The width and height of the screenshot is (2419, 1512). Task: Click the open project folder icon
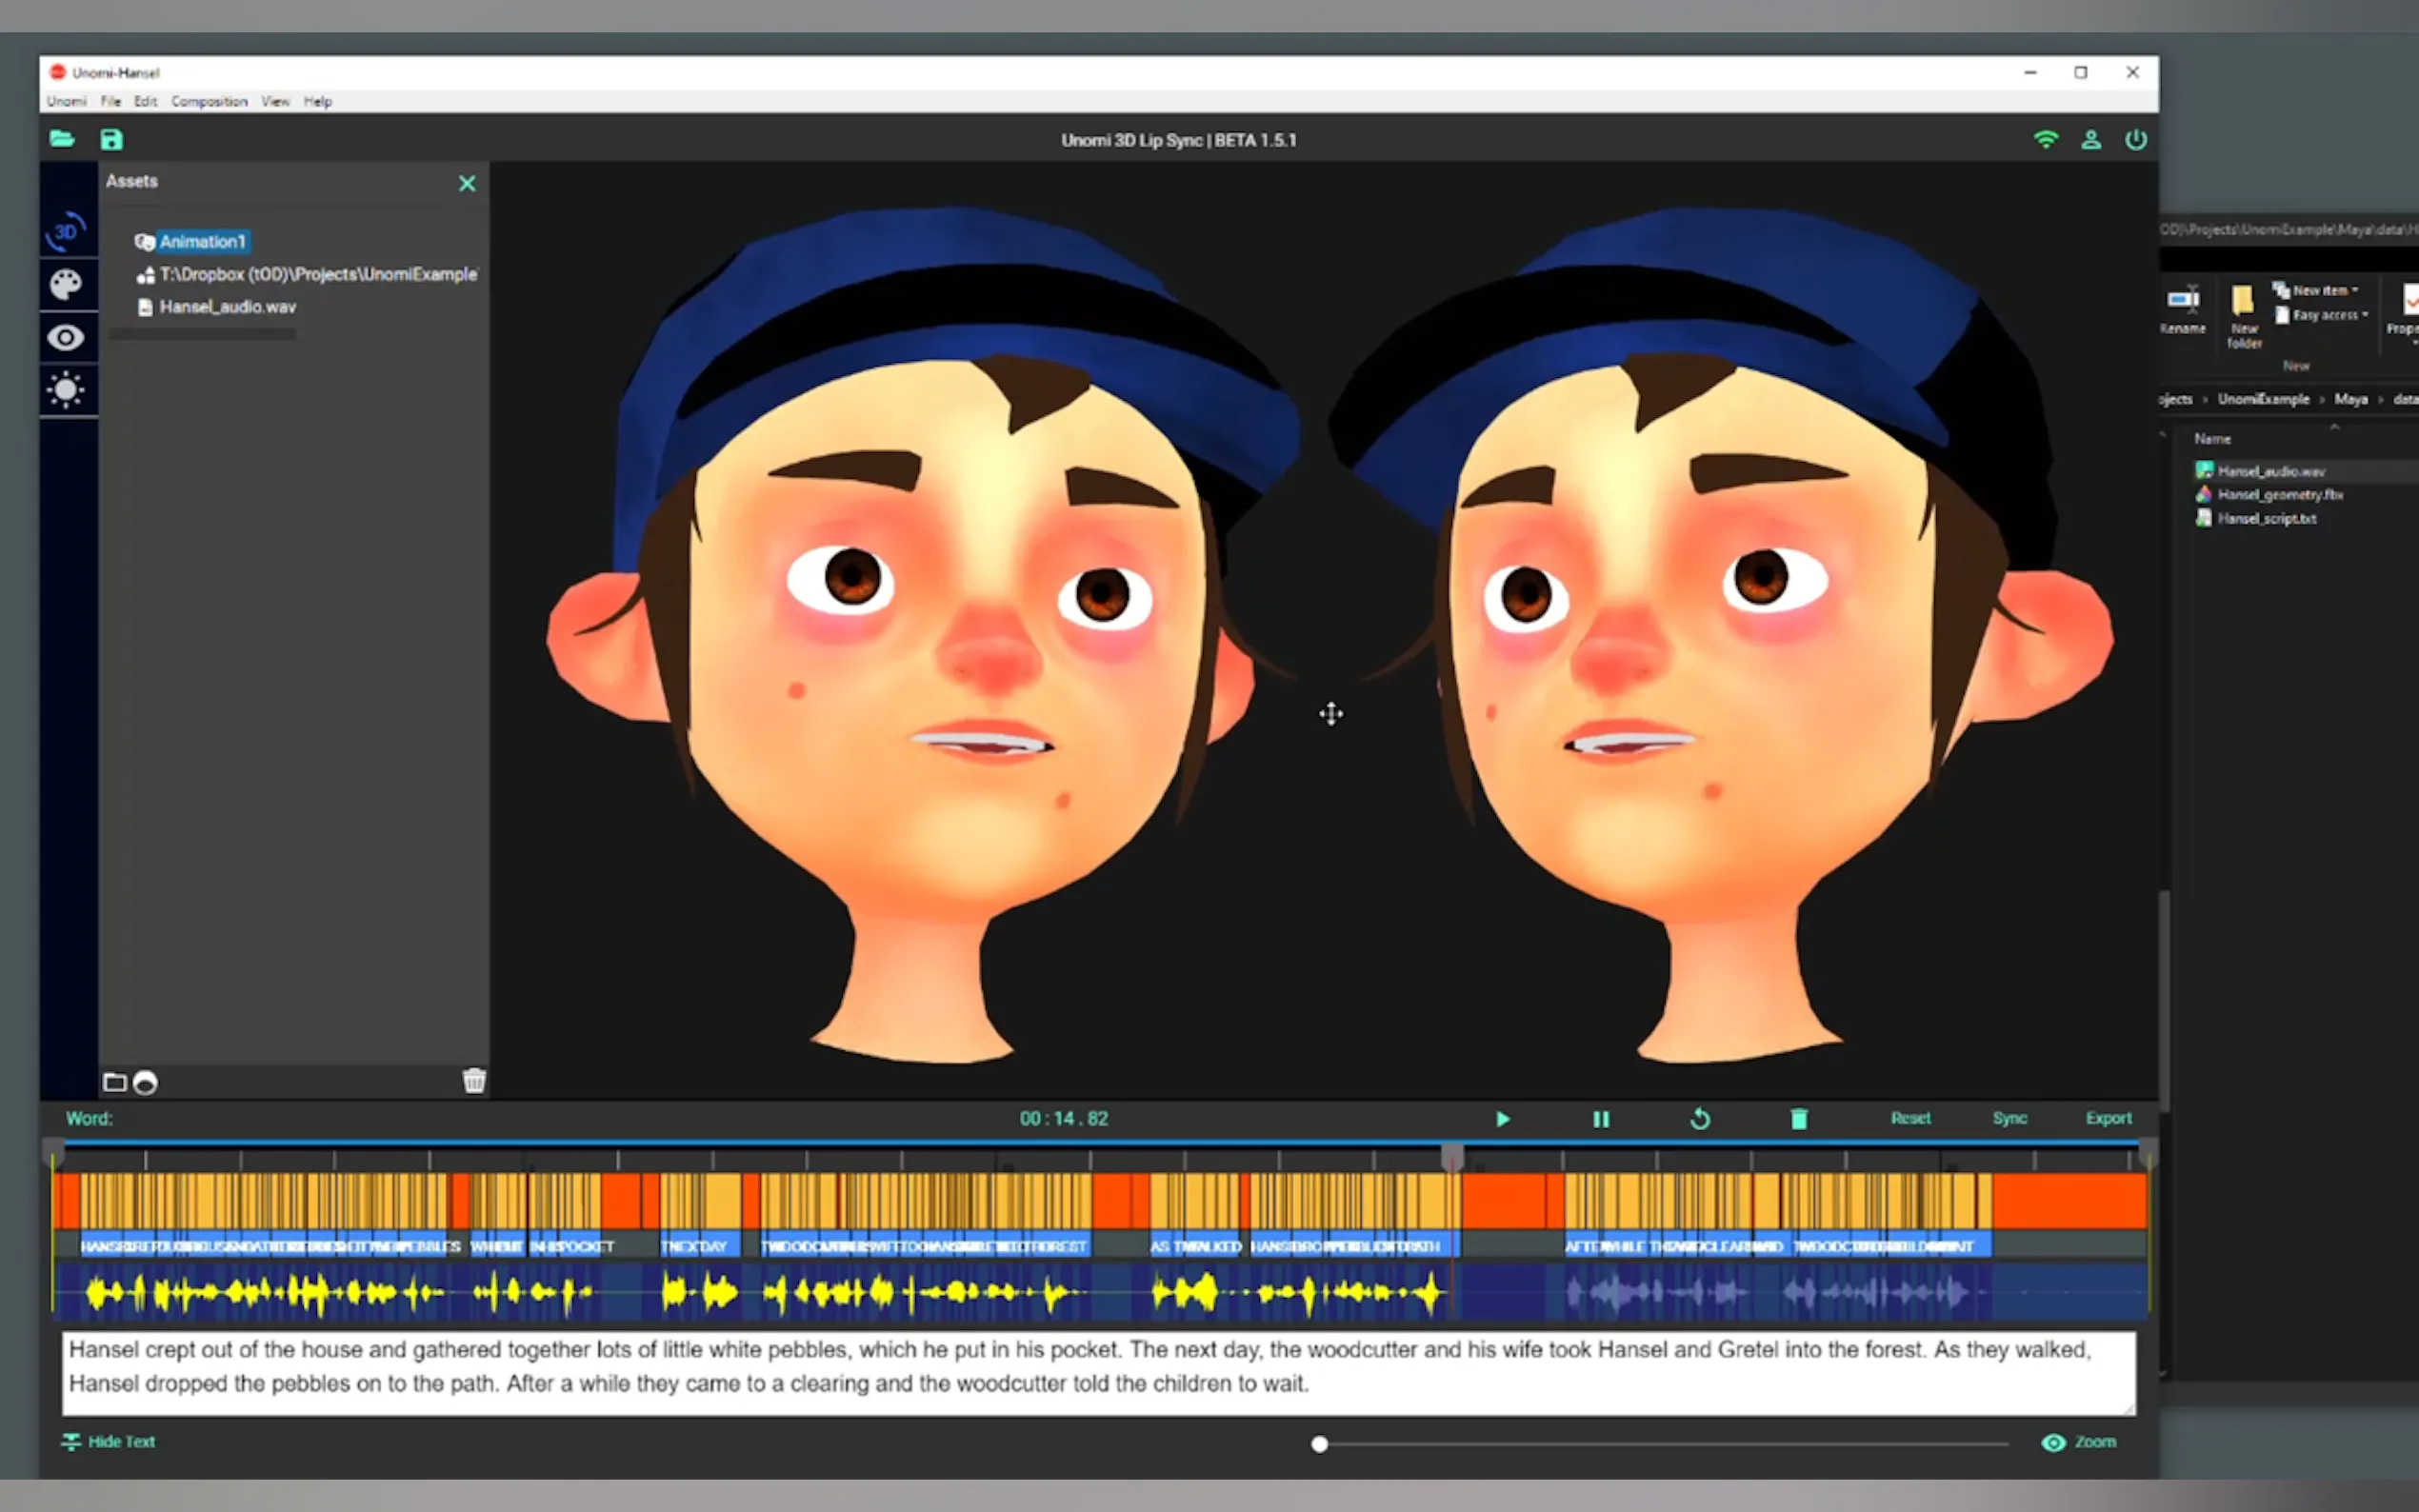(62, 139)
